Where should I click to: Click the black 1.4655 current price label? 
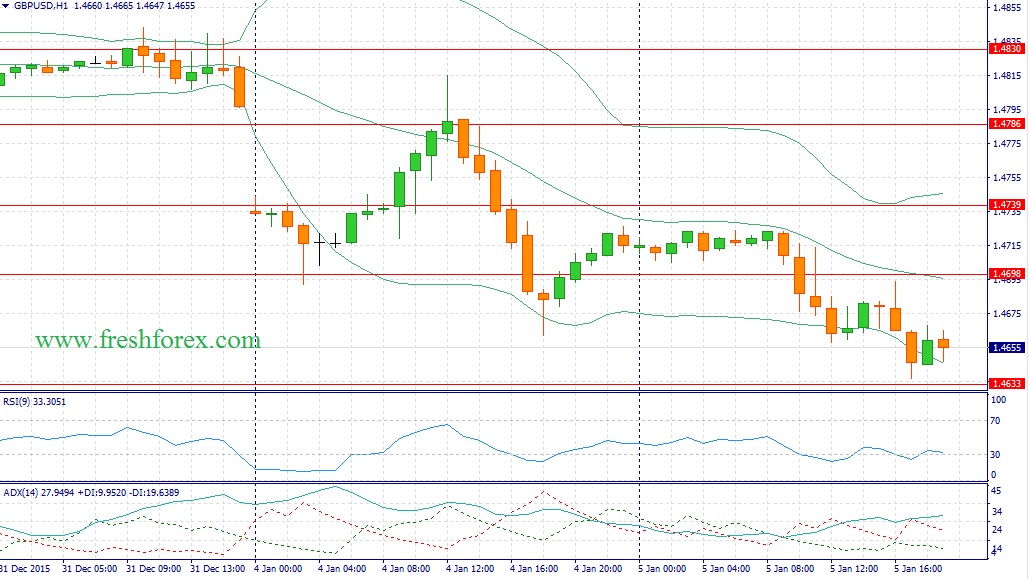point(1005,348)
